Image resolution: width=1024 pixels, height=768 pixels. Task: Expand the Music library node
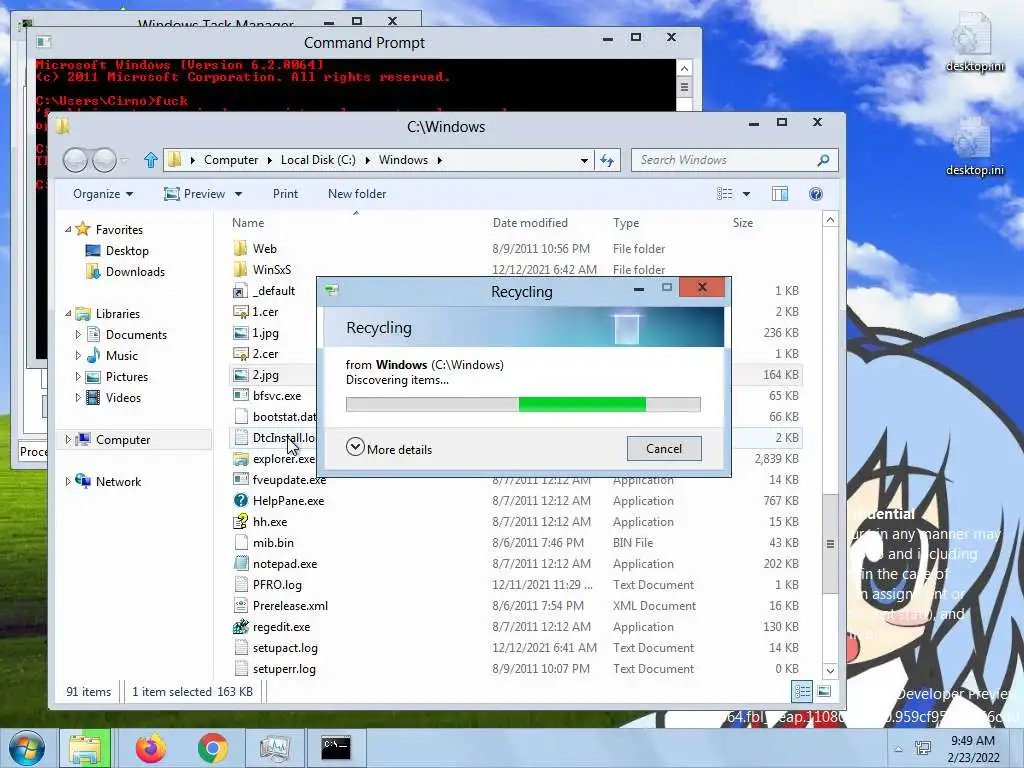point(78,355)
